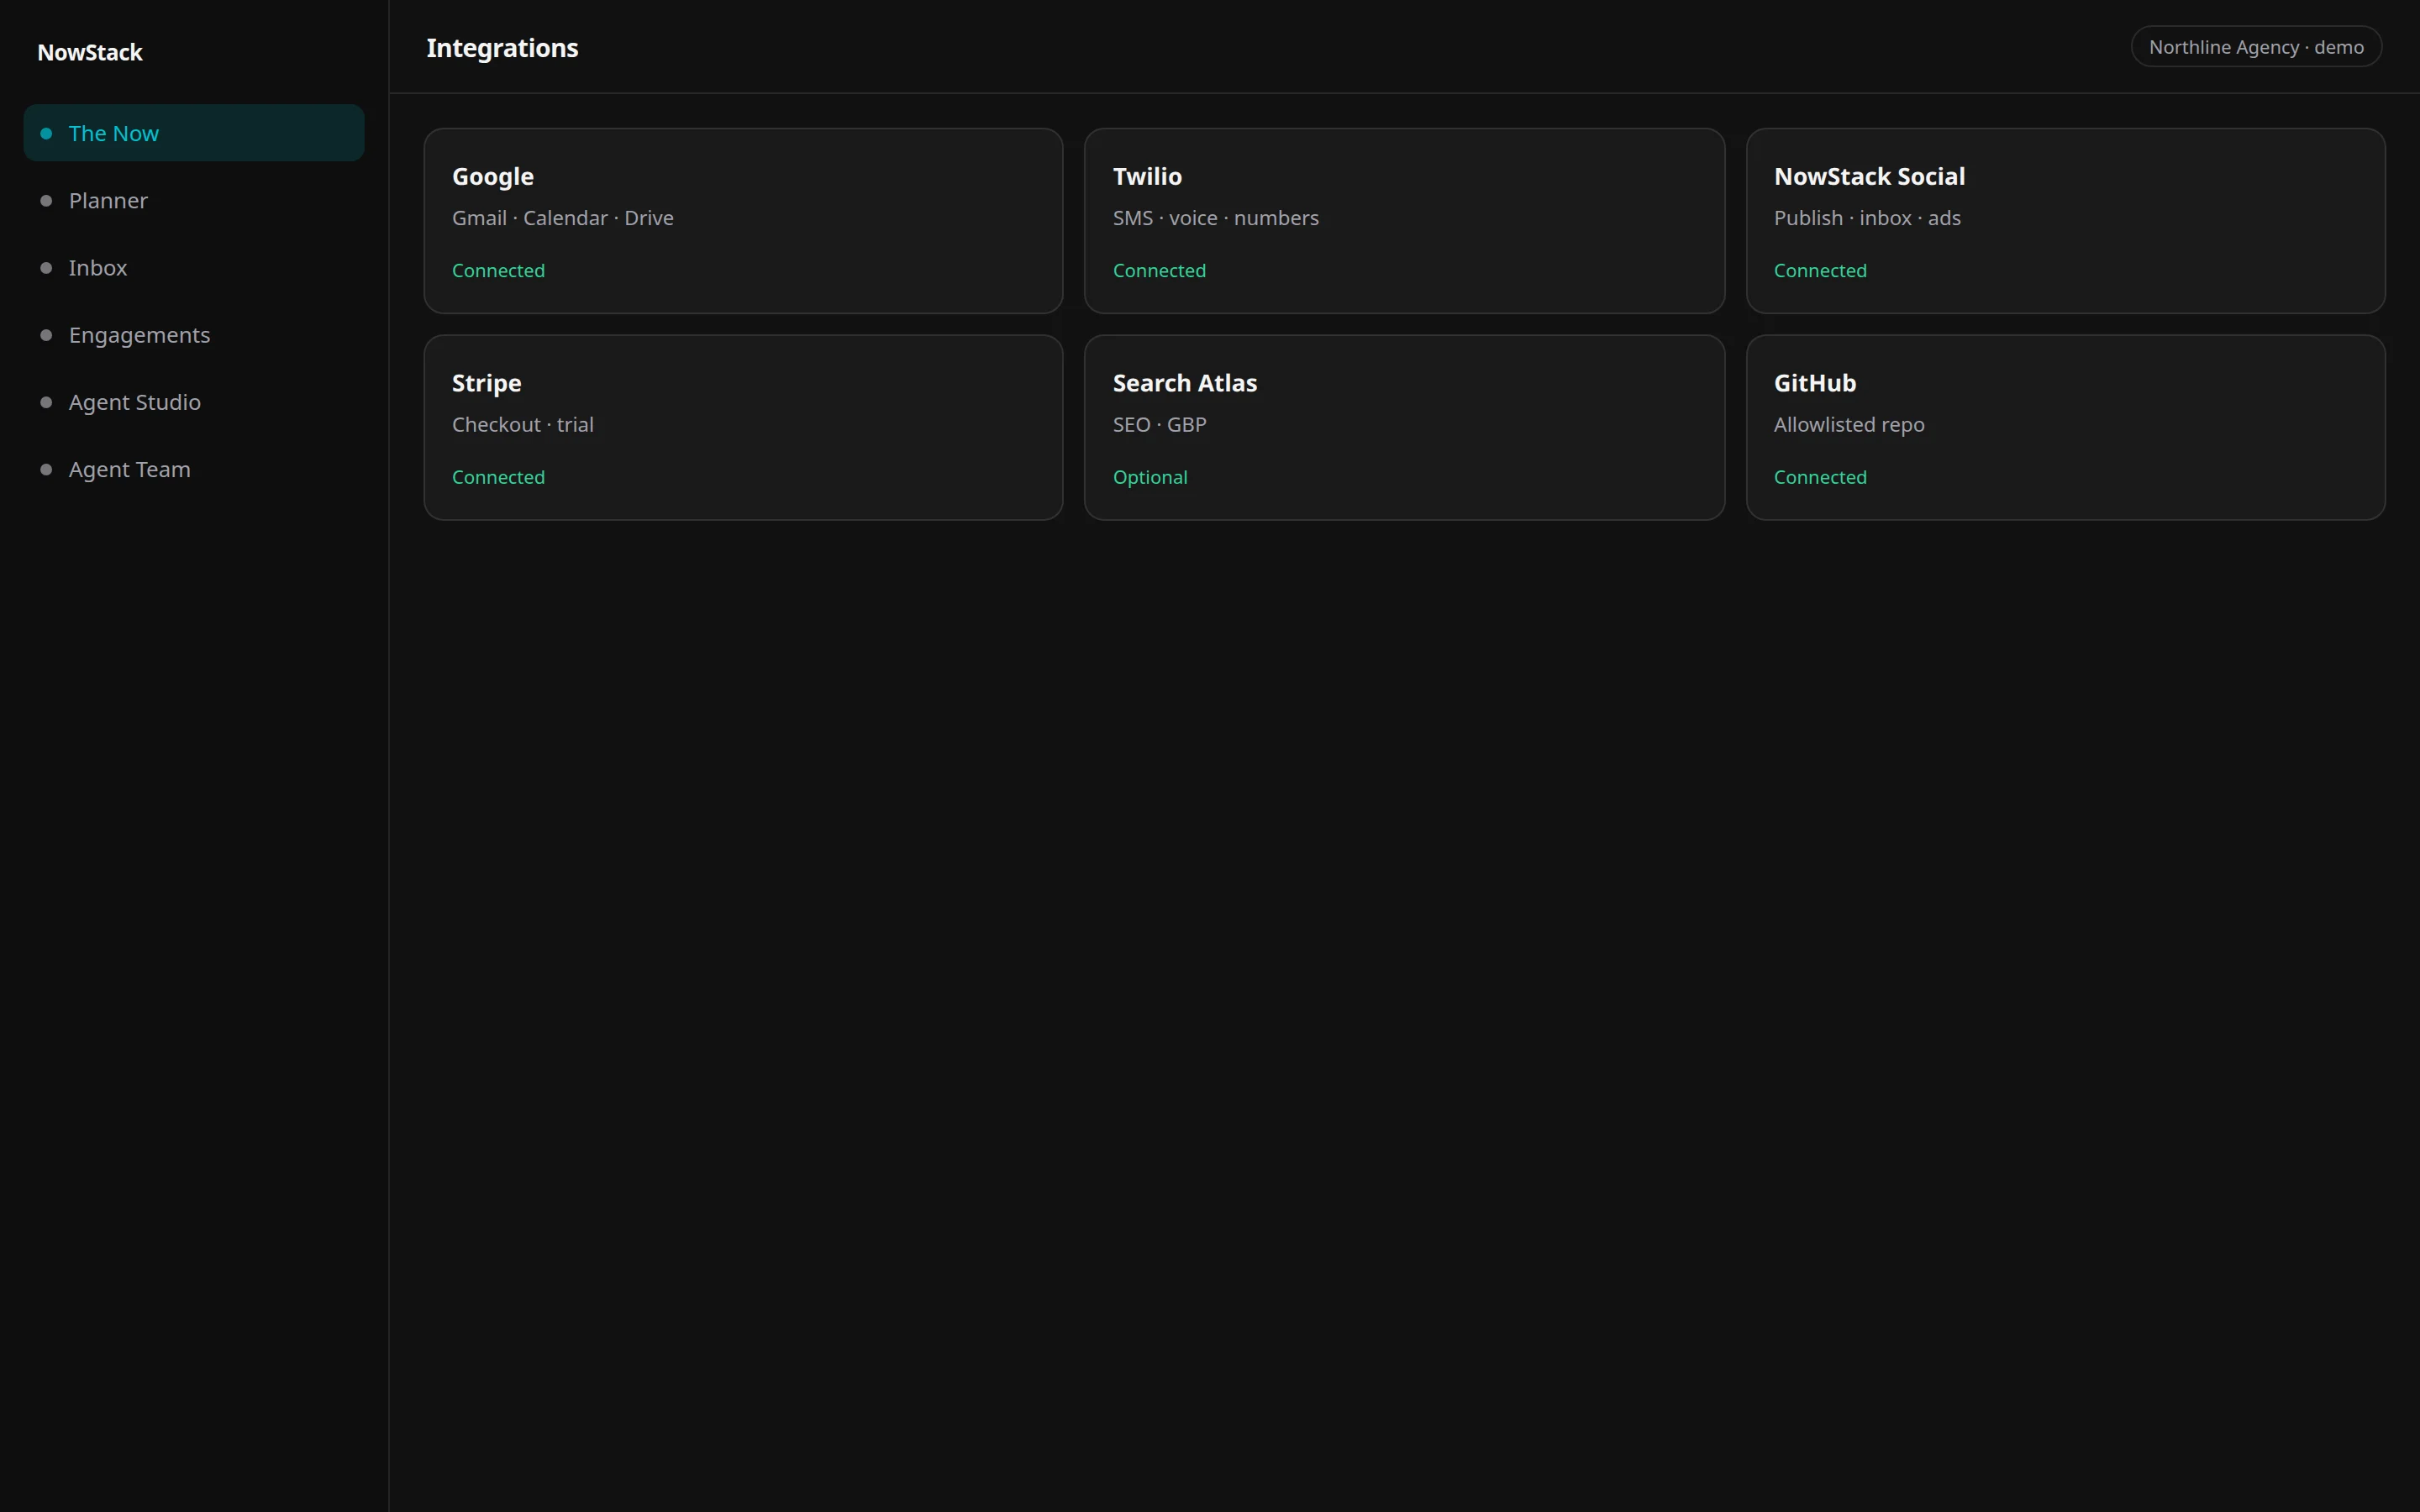2420x1512 pixels.
Task: Navigate to Engagements
Action: point(194,334)
